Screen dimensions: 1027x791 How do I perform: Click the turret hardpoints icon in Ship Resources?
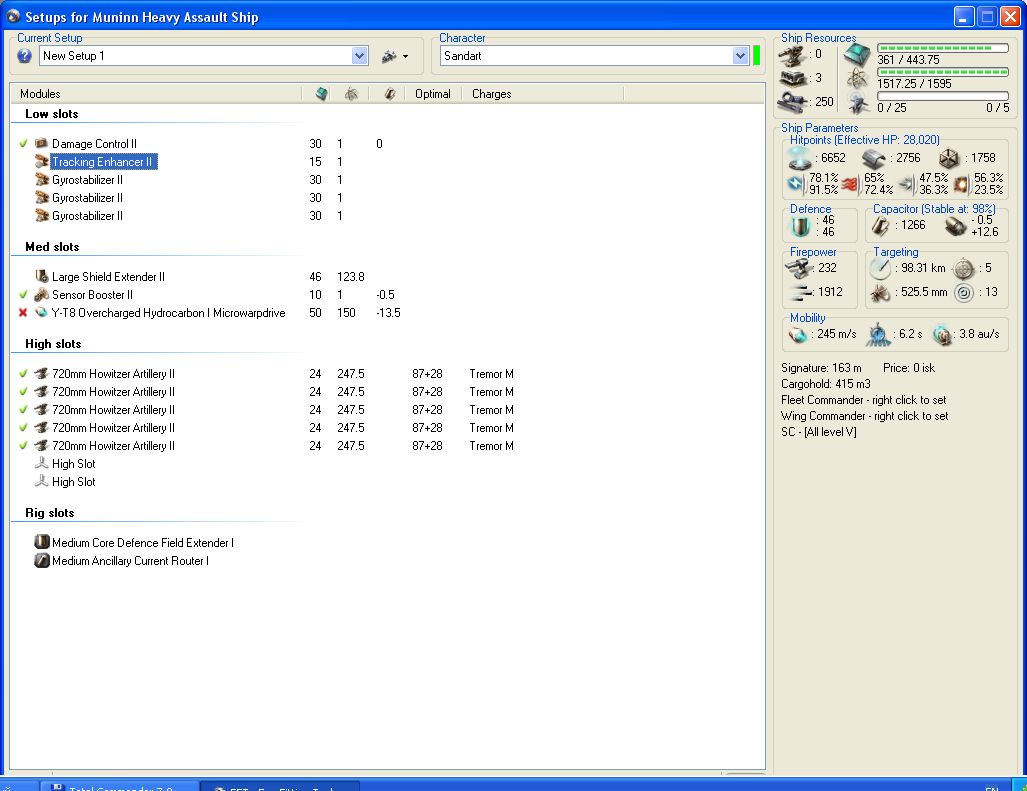[793, 56]
